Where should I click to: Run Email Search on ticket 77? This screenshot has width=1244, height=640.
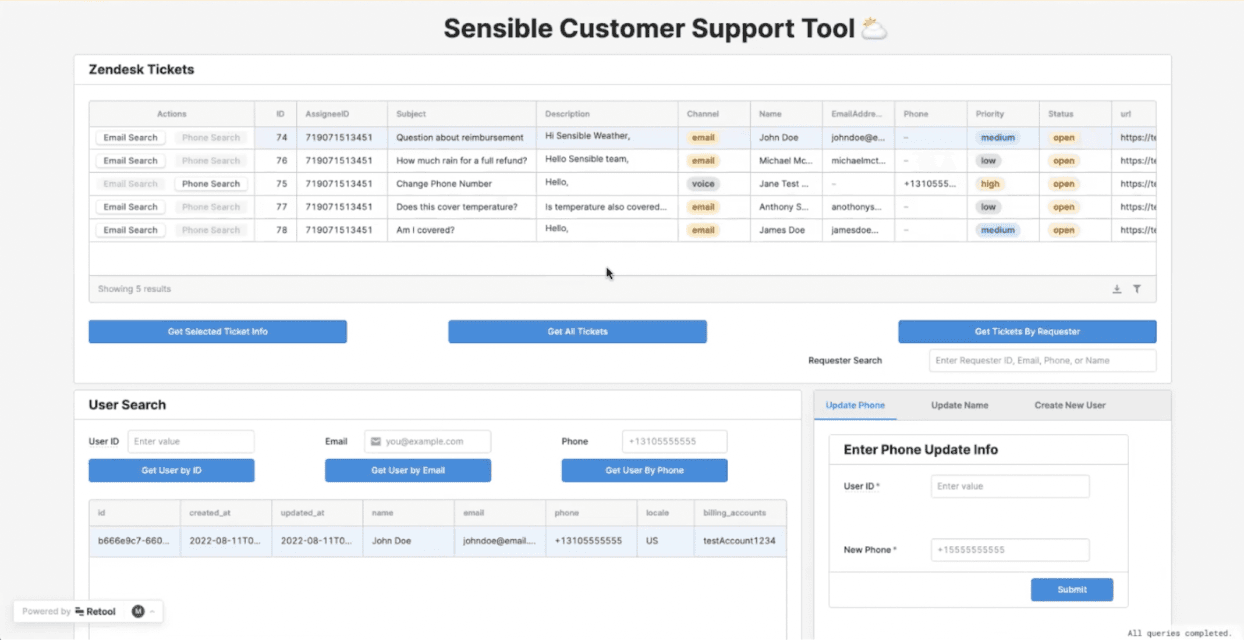coord(129,206)
